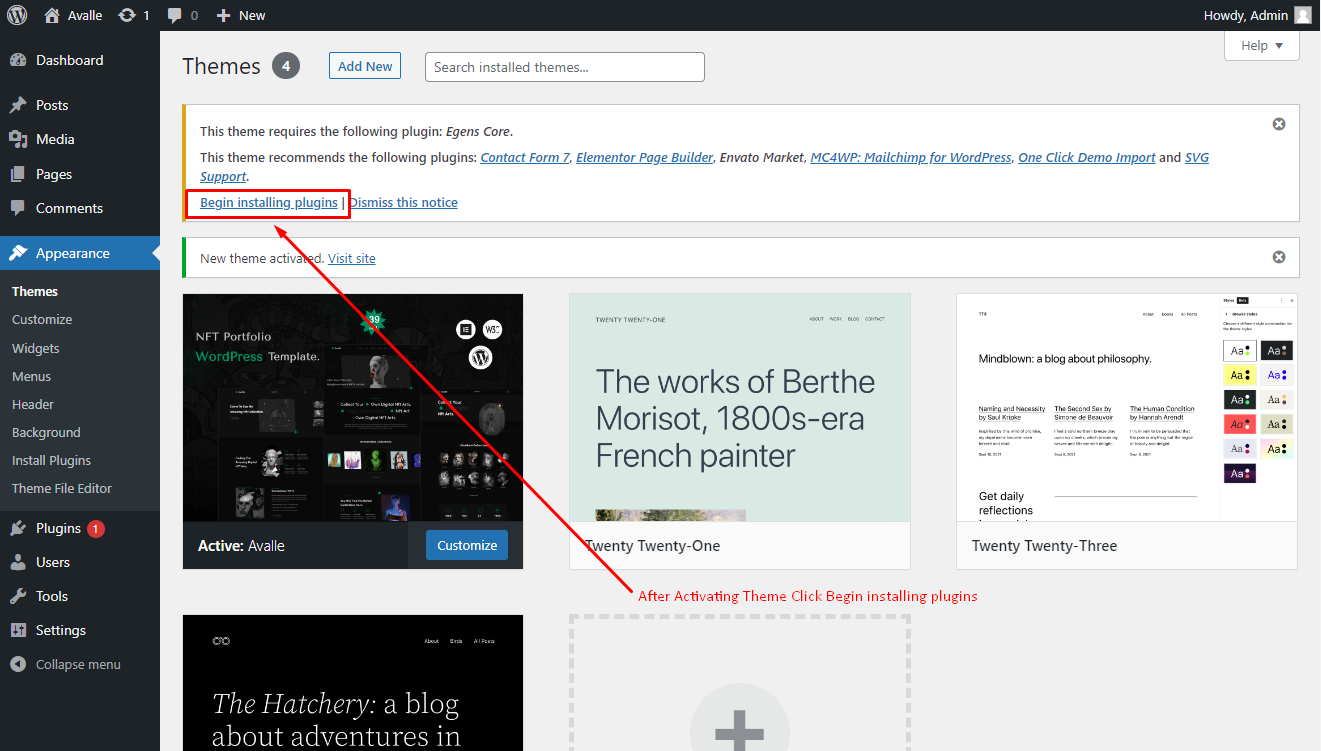
Task: Open the Elementor Page Builder link
Action: coord(645,157)
